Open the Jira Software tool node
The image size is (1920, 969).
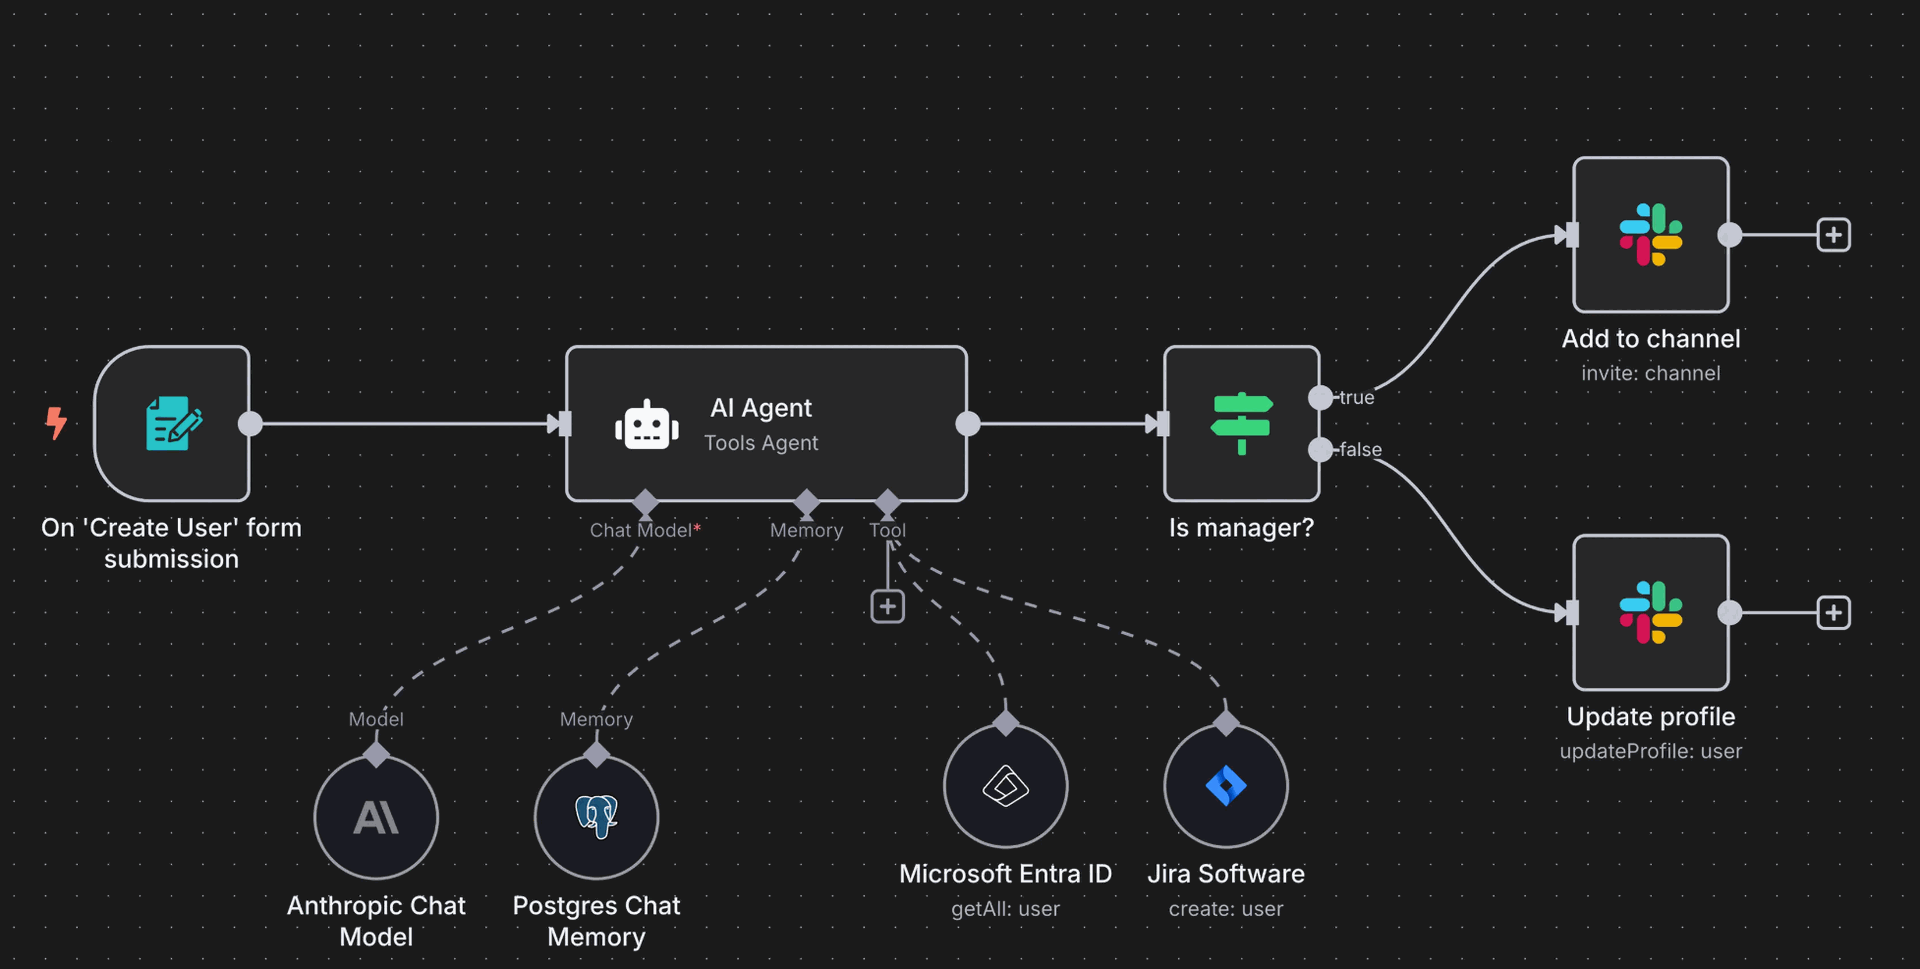coord(1226,786)
